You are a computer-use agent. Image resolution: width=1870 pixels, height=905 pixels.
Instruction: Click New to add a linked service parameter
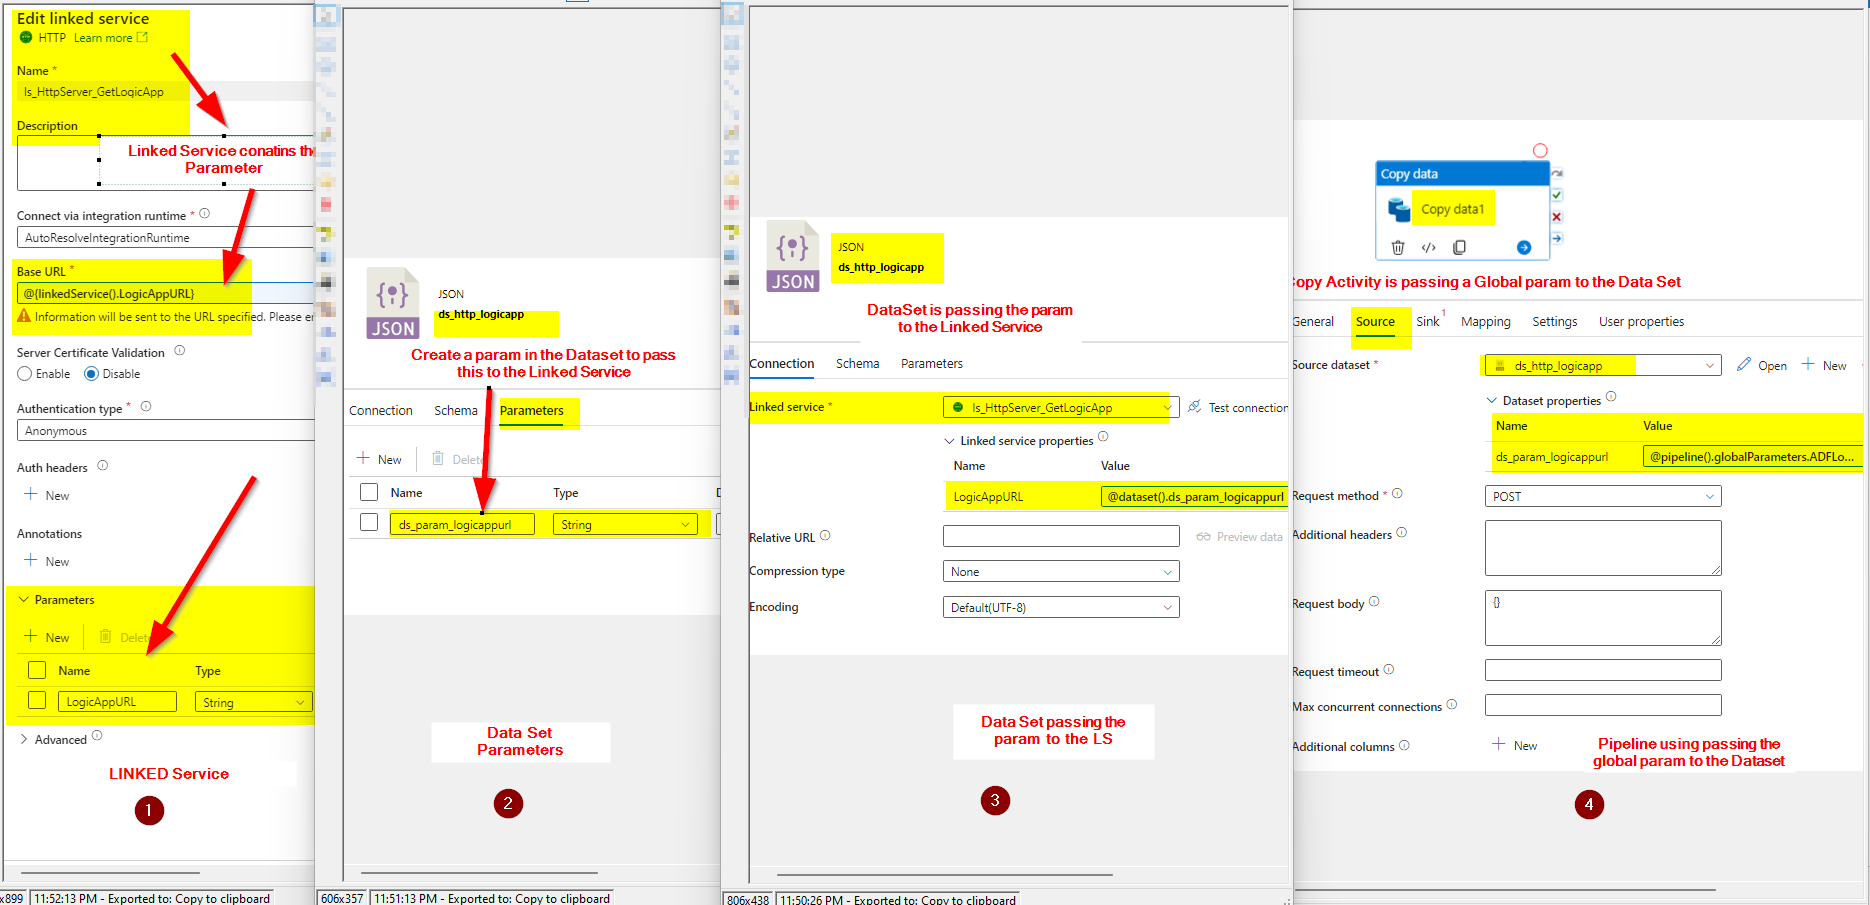(47, 636)
